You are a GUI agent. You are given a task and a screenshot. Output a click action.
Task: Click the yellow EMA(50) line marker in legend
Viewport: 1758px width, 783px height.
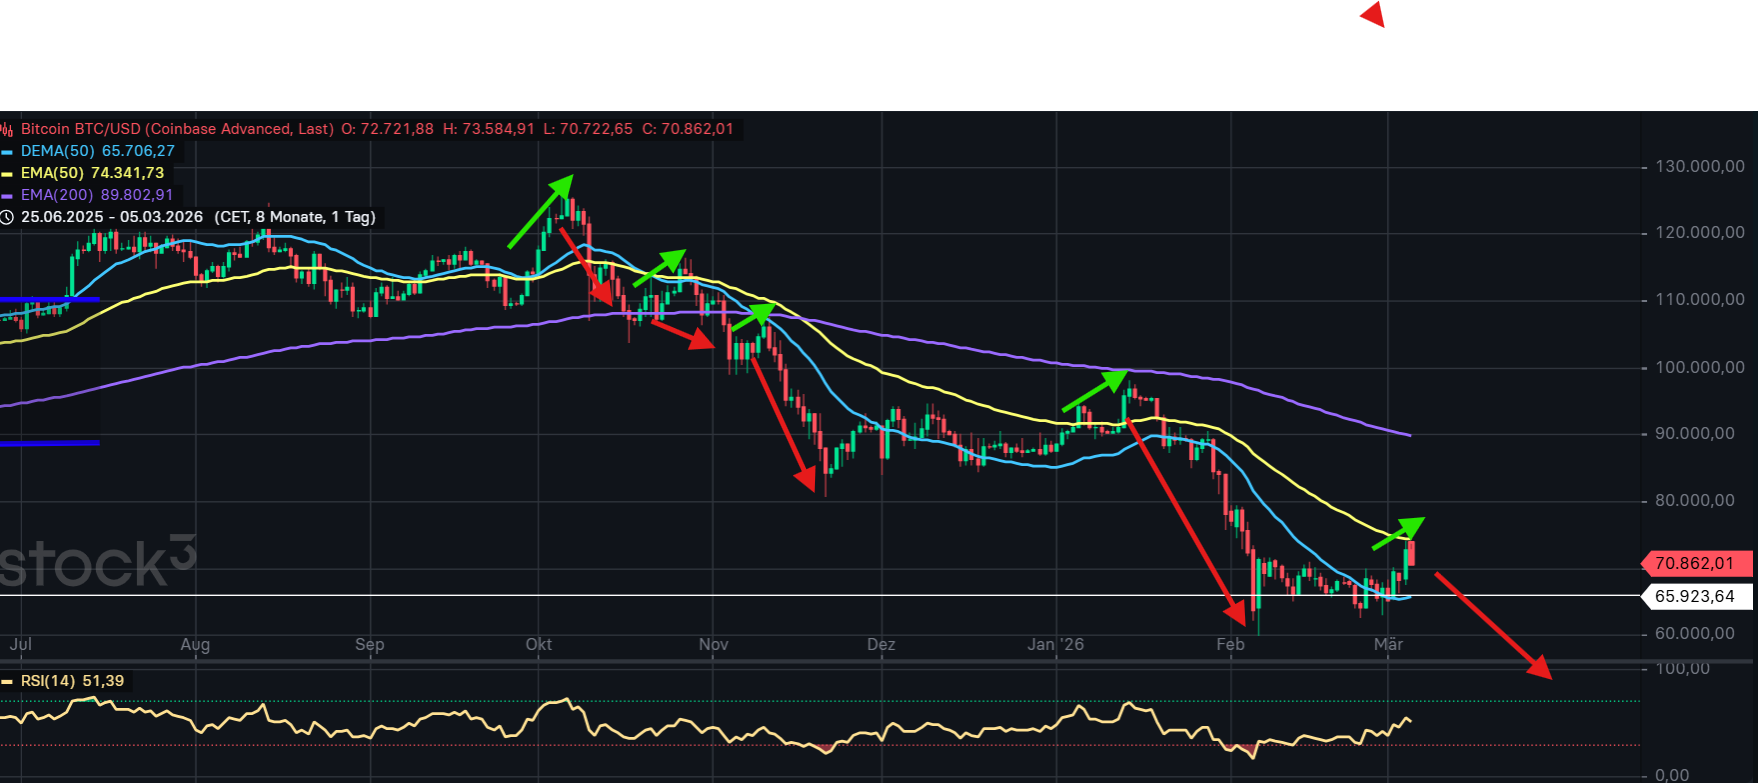click(x=7, y=174)
